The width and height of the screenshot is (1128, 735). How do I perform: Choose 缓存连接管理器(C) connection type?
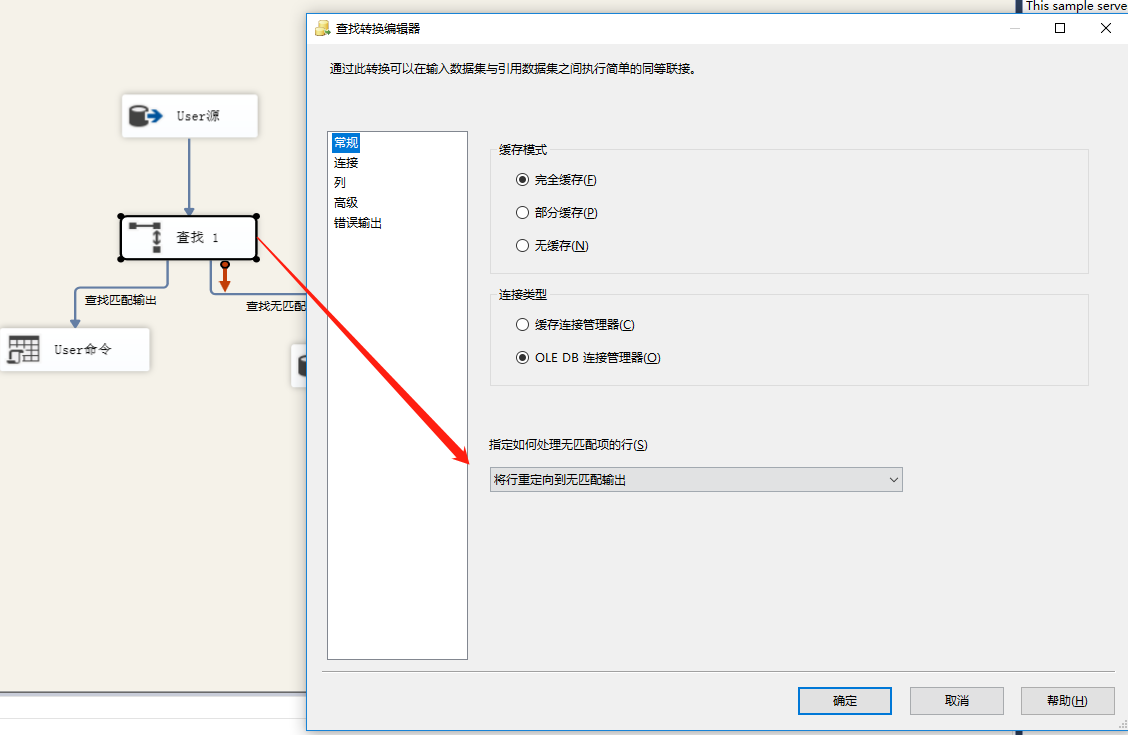click(x=575, y=325)
